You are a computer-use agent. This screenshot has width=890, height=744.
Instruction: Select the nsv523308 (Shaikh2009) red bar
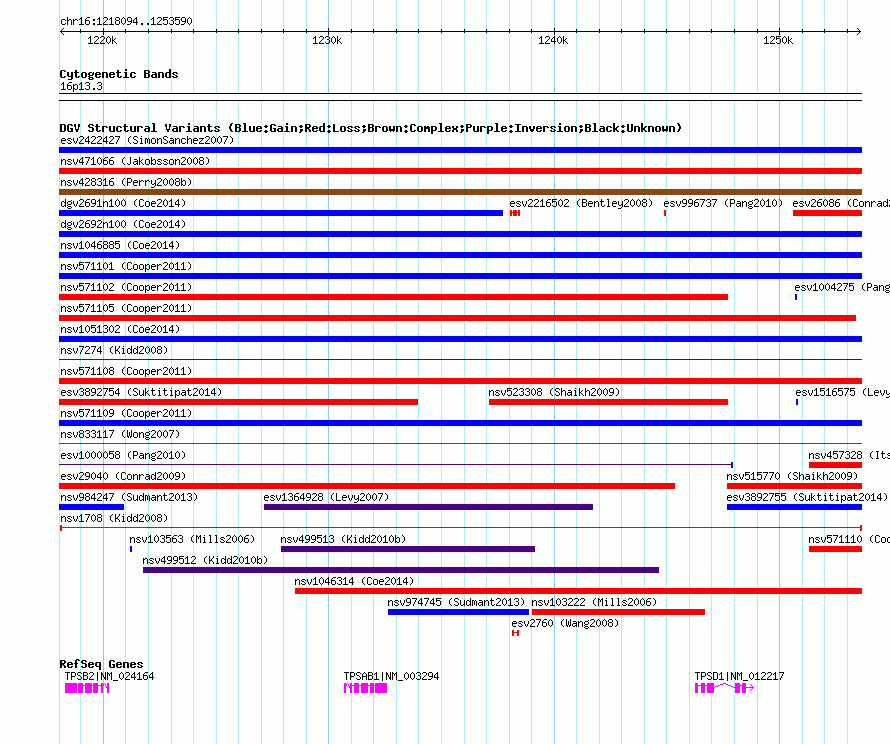pos(608,402)
